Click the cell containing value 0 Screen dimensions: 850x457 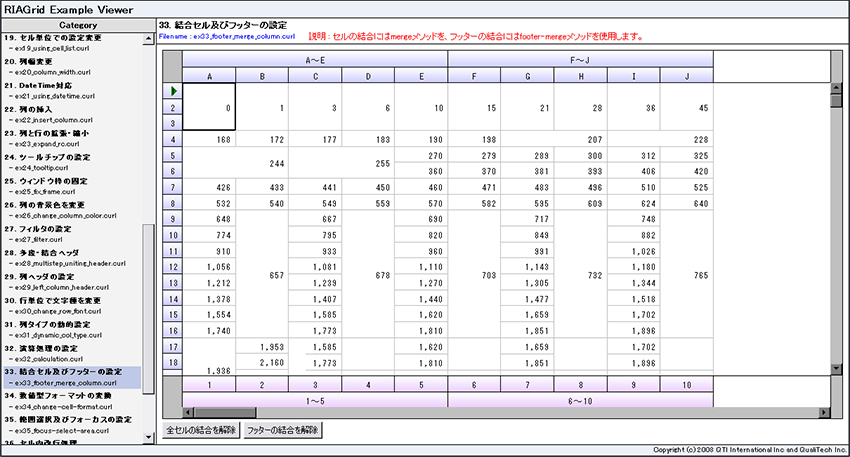[x=209, y=108]
